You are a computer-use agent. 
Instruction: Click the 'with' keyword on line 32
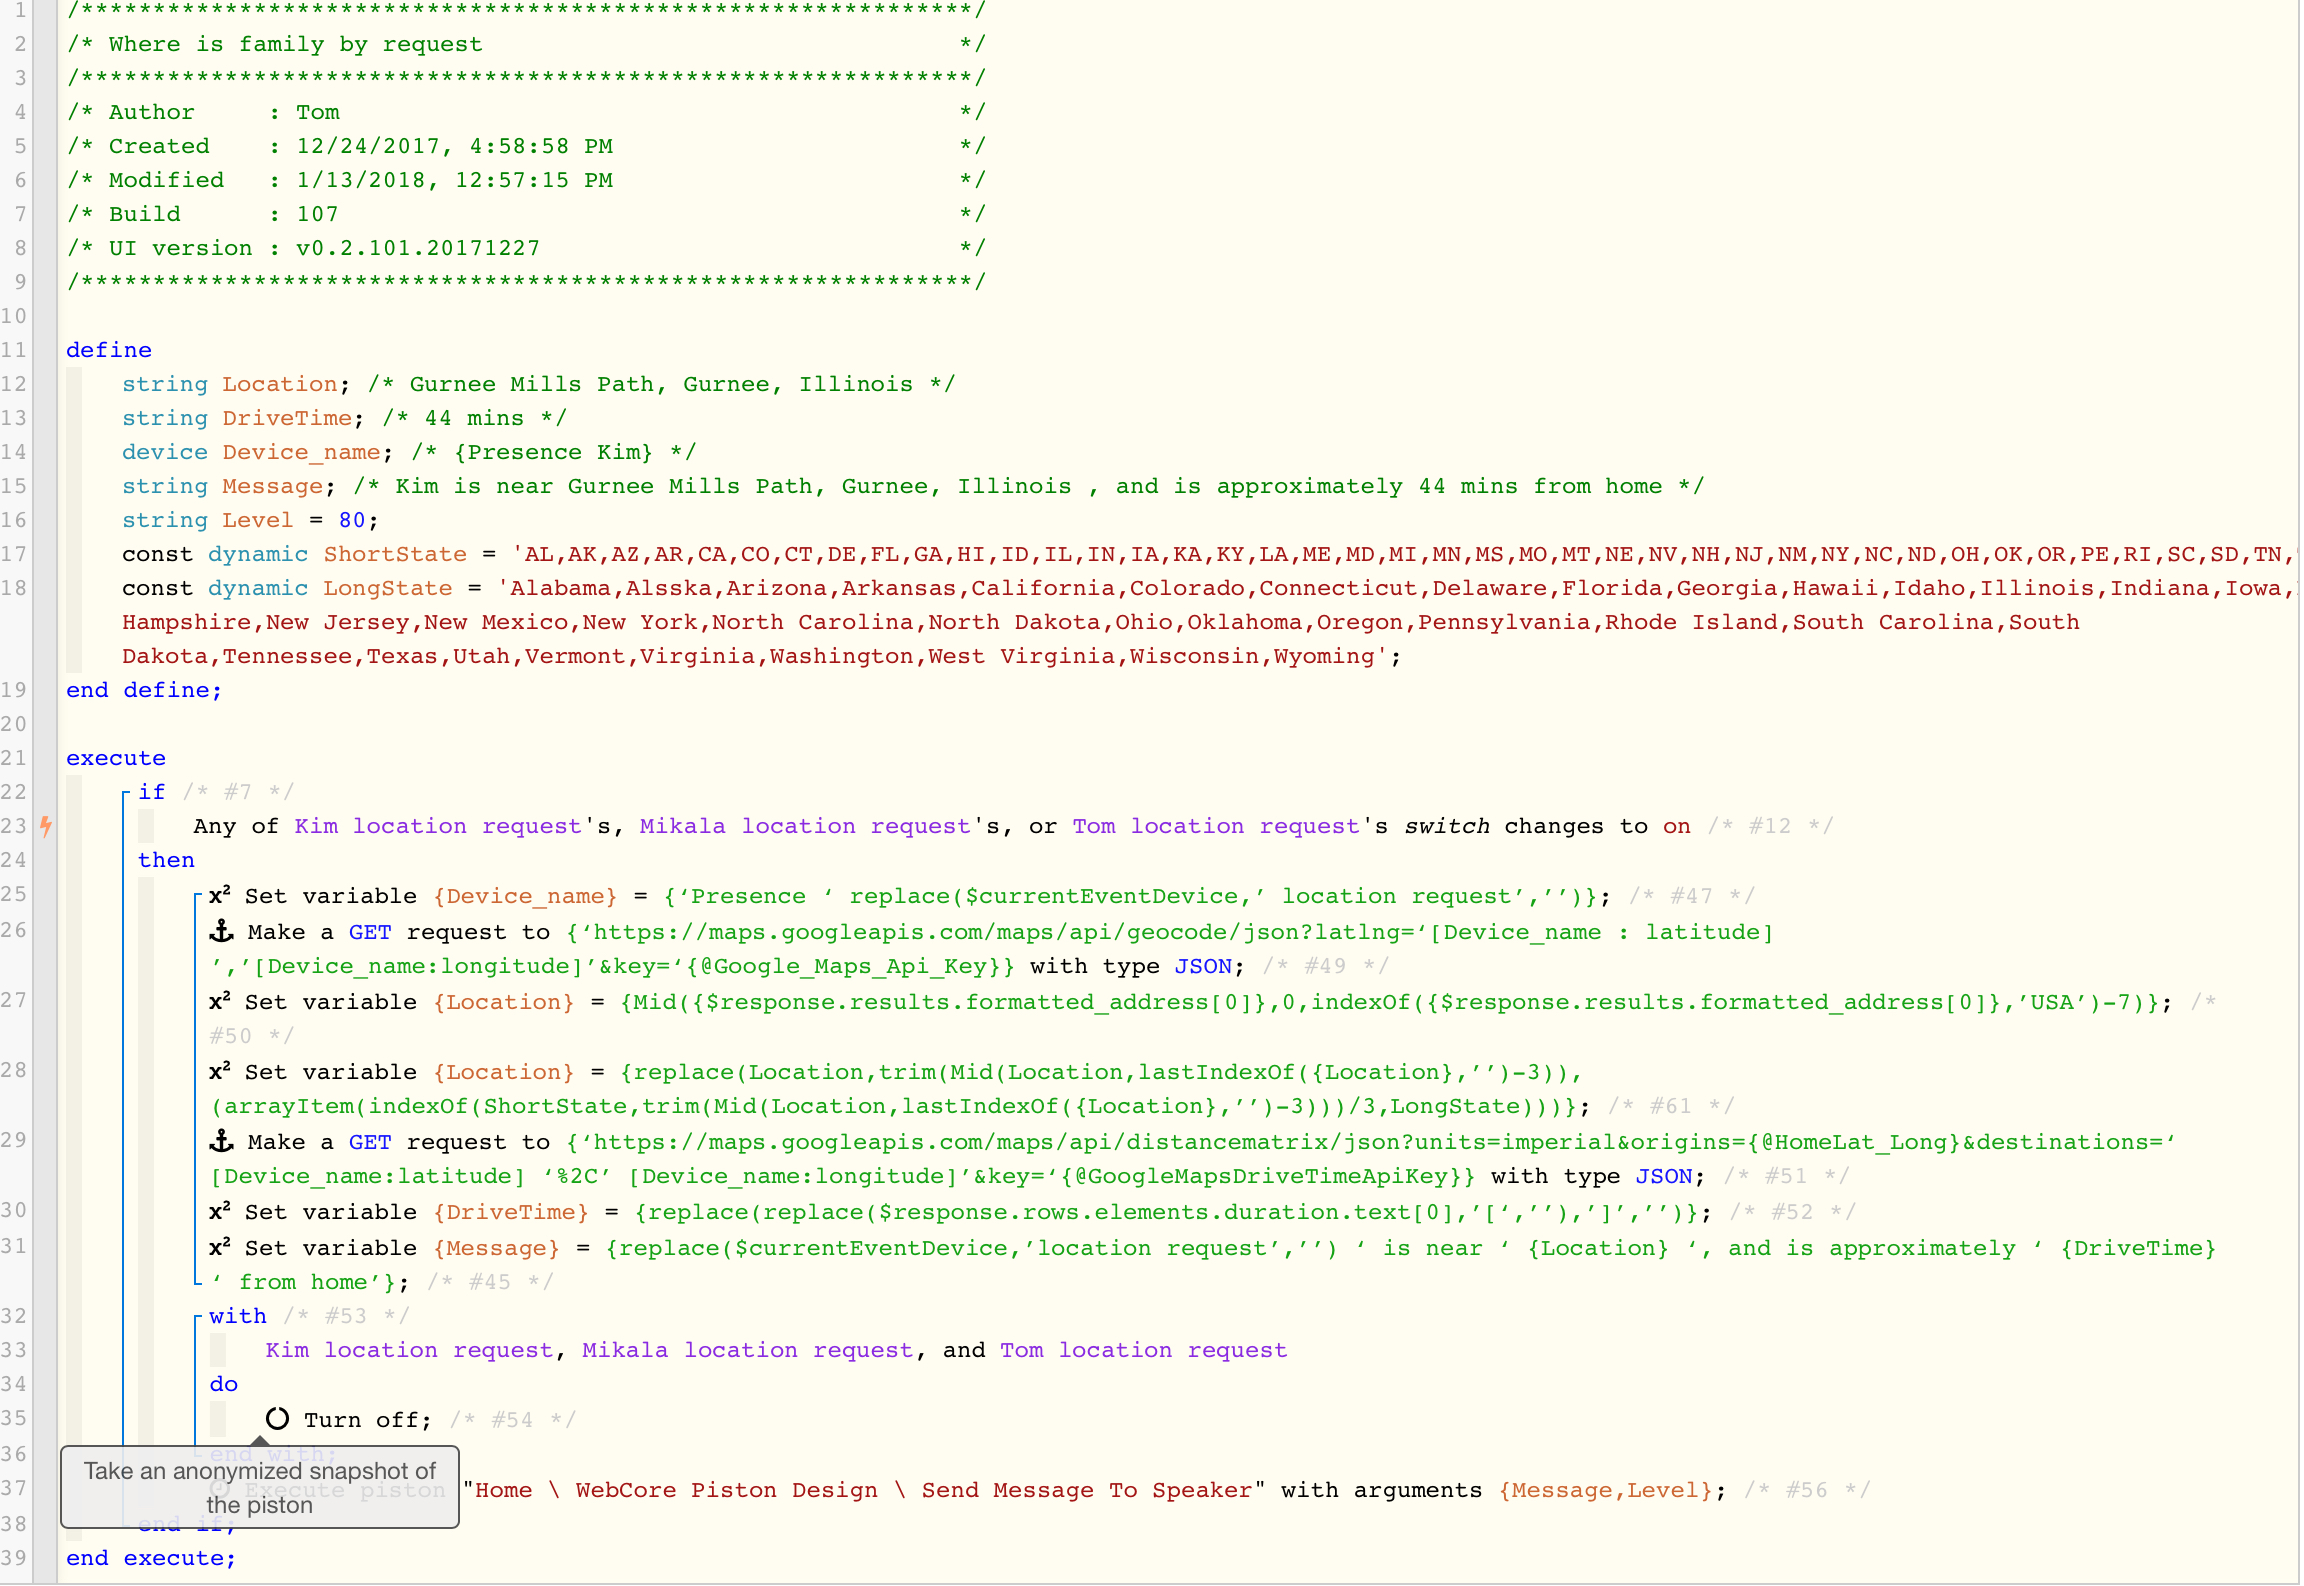(x=238, y=1316)
